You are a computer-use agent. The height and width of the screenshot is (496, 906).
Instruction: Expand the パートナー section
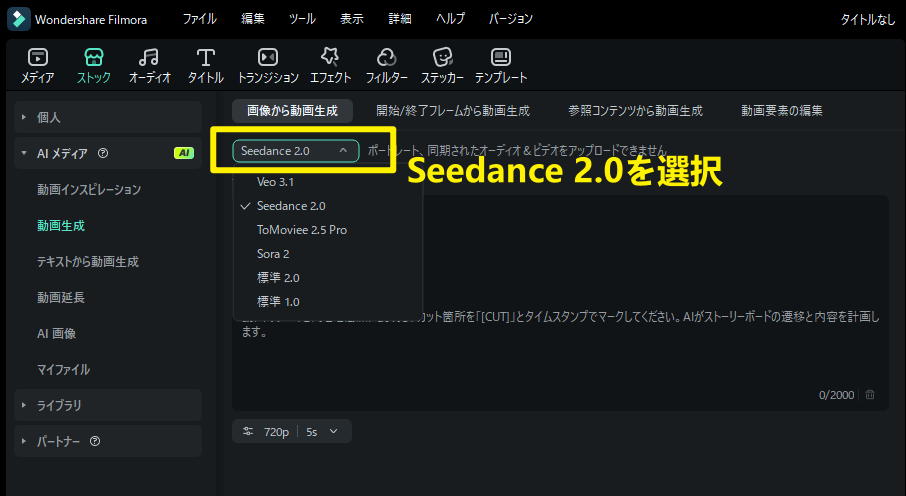pyautogui.click(x=24, y=441)
